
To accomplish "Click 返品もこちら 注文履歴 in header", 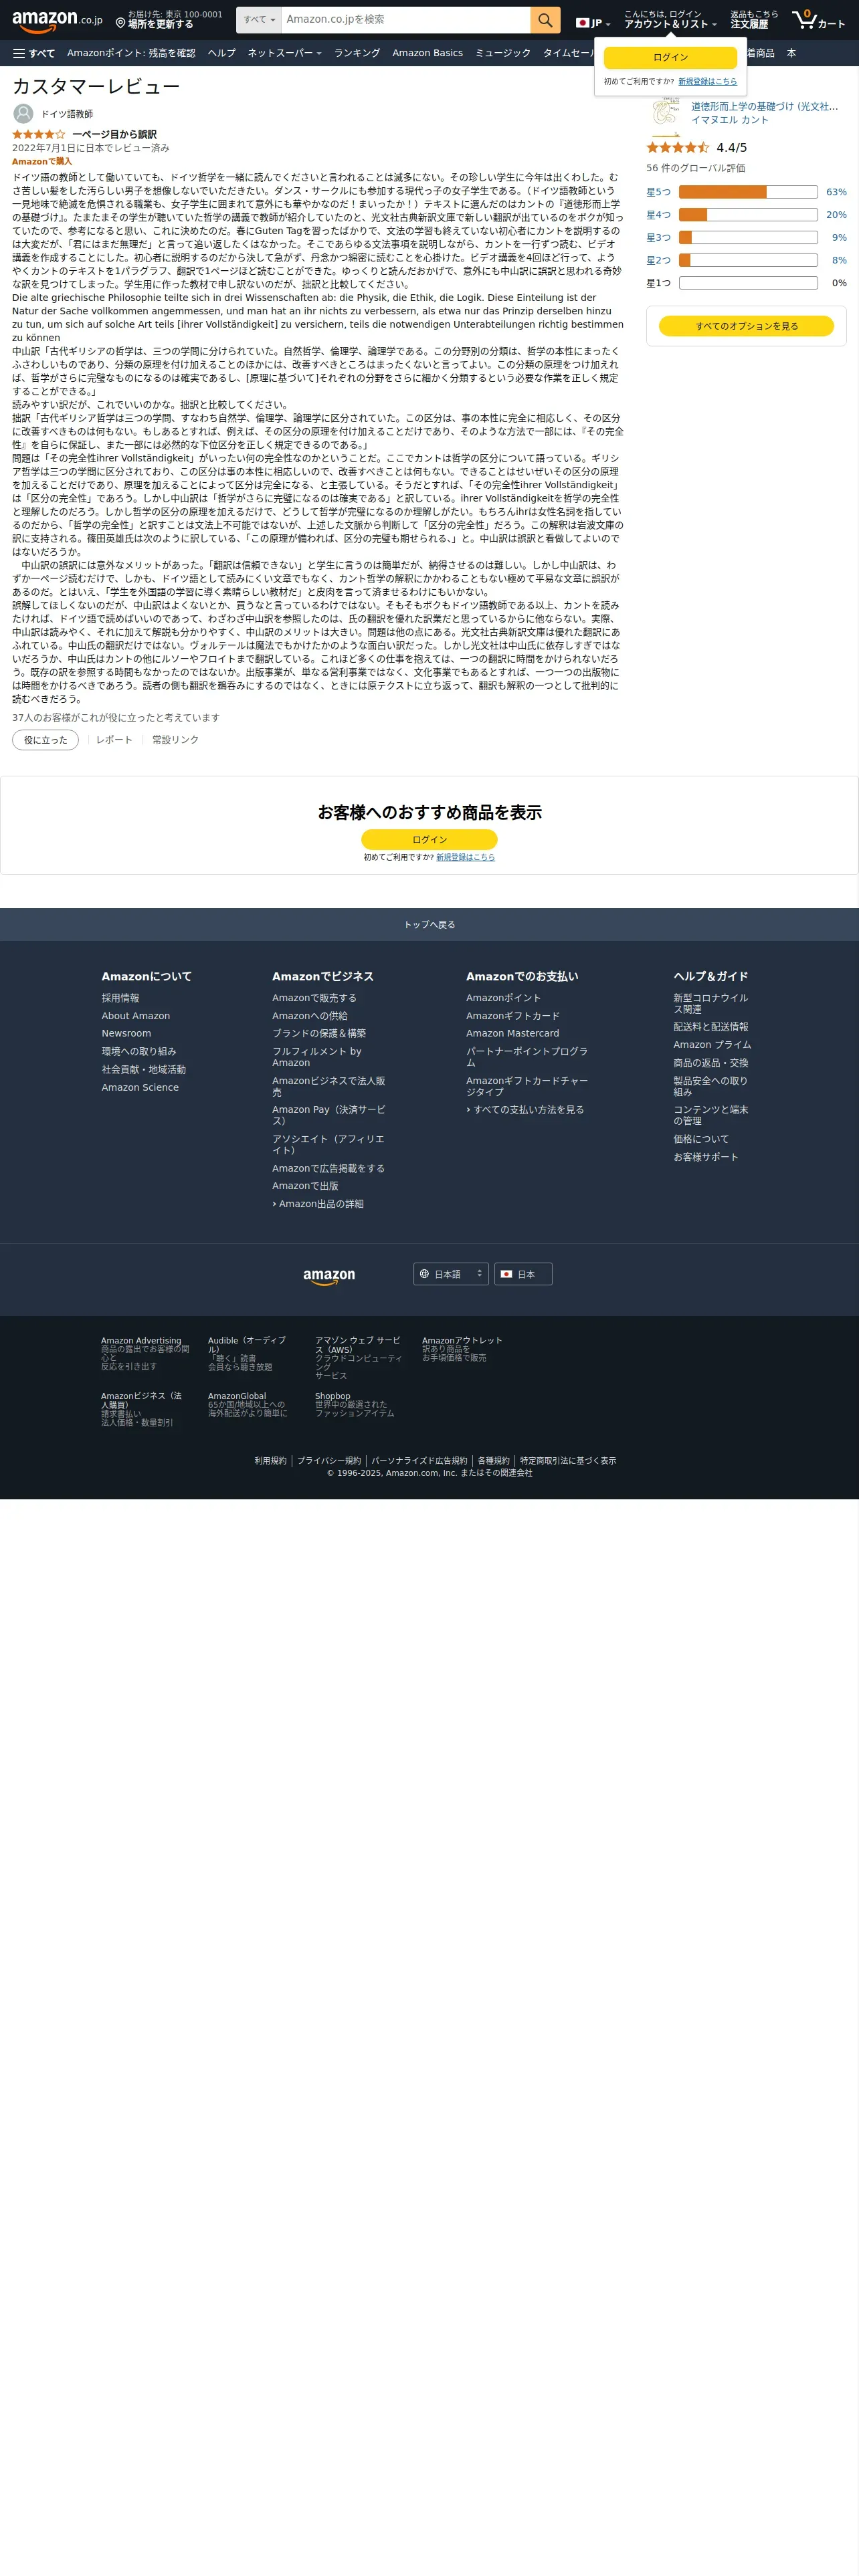I will [754, 20].
